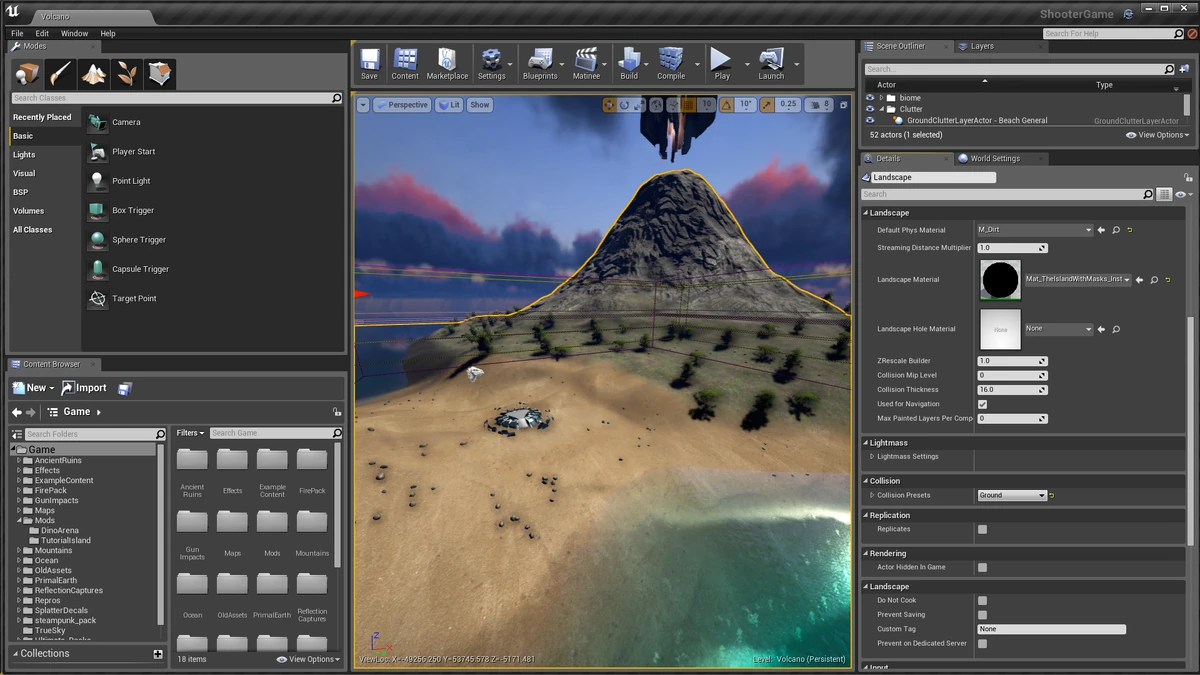Enable the Used for Navigation checkbox
The width and height of the screenshot is (1200, 675).
pyautogui.click(x=982, y=404)
